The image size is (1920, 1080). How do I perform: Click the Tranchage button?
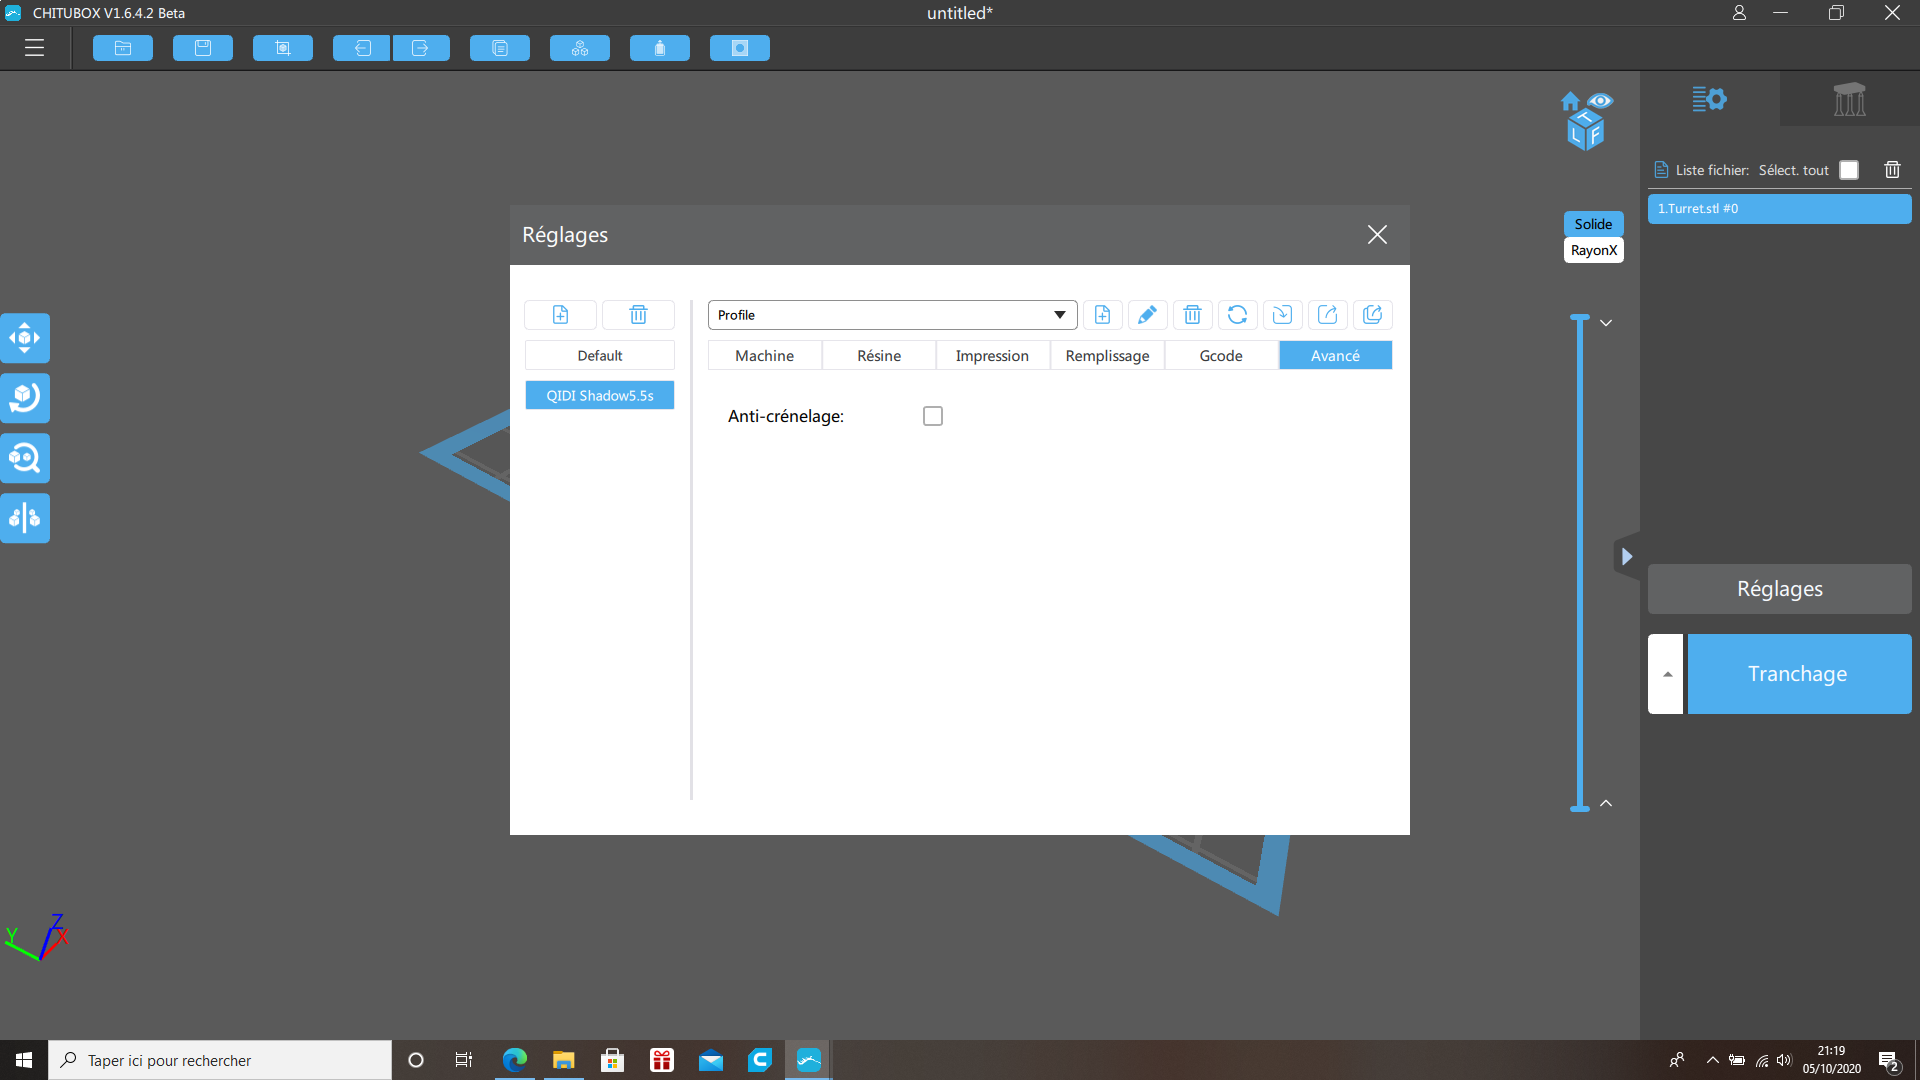point(1799,674)
